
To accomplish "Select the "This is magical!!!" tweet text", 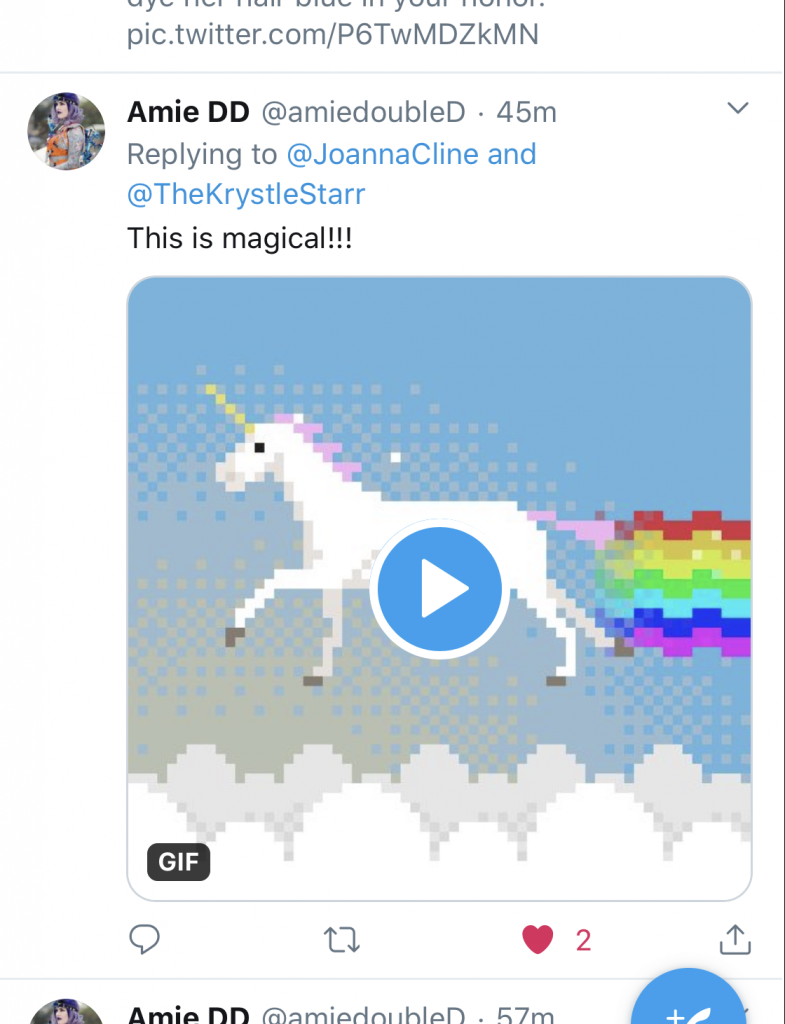I will click(x=240, y=238).
